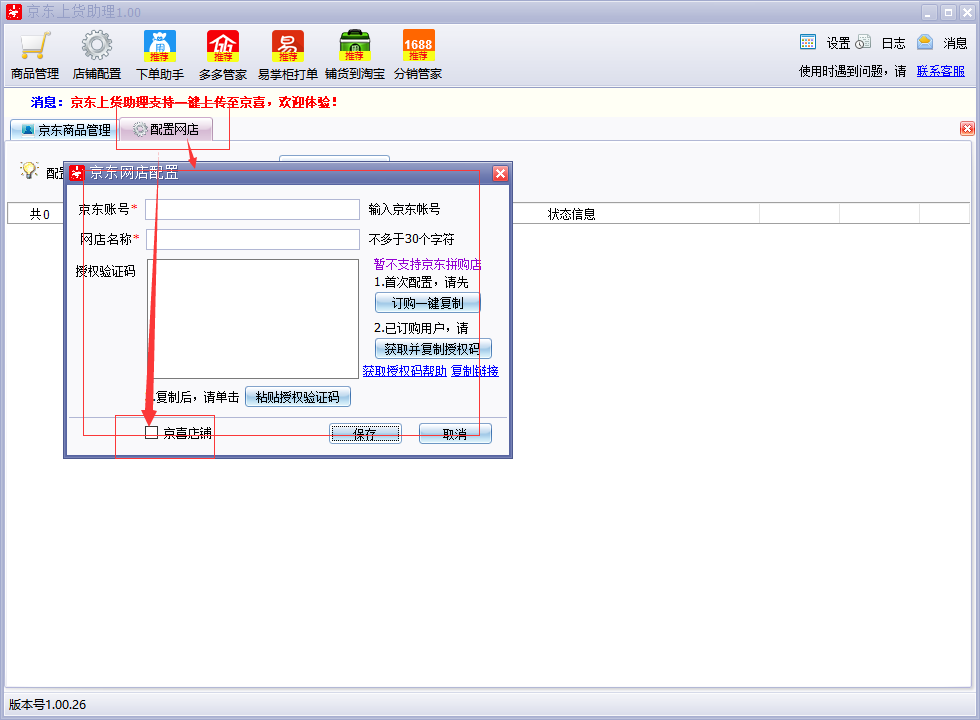Click the 暂不支持京东拼购店 notice
This screenshot has width=980, height=720.
(428, 264)
